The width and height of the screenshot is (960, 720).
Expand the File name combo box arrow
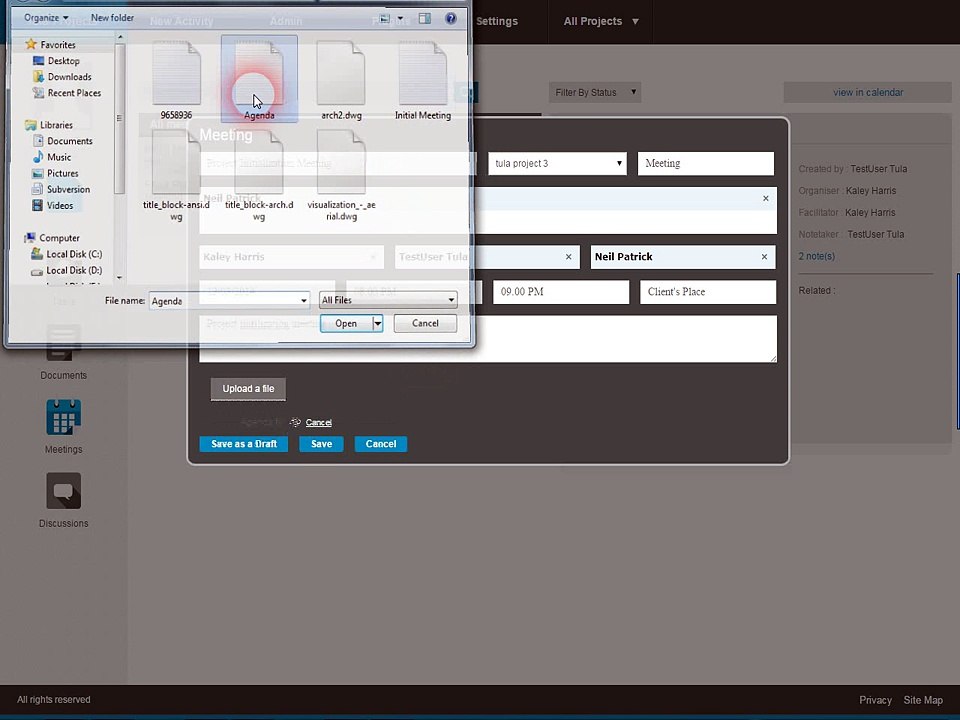304,300
